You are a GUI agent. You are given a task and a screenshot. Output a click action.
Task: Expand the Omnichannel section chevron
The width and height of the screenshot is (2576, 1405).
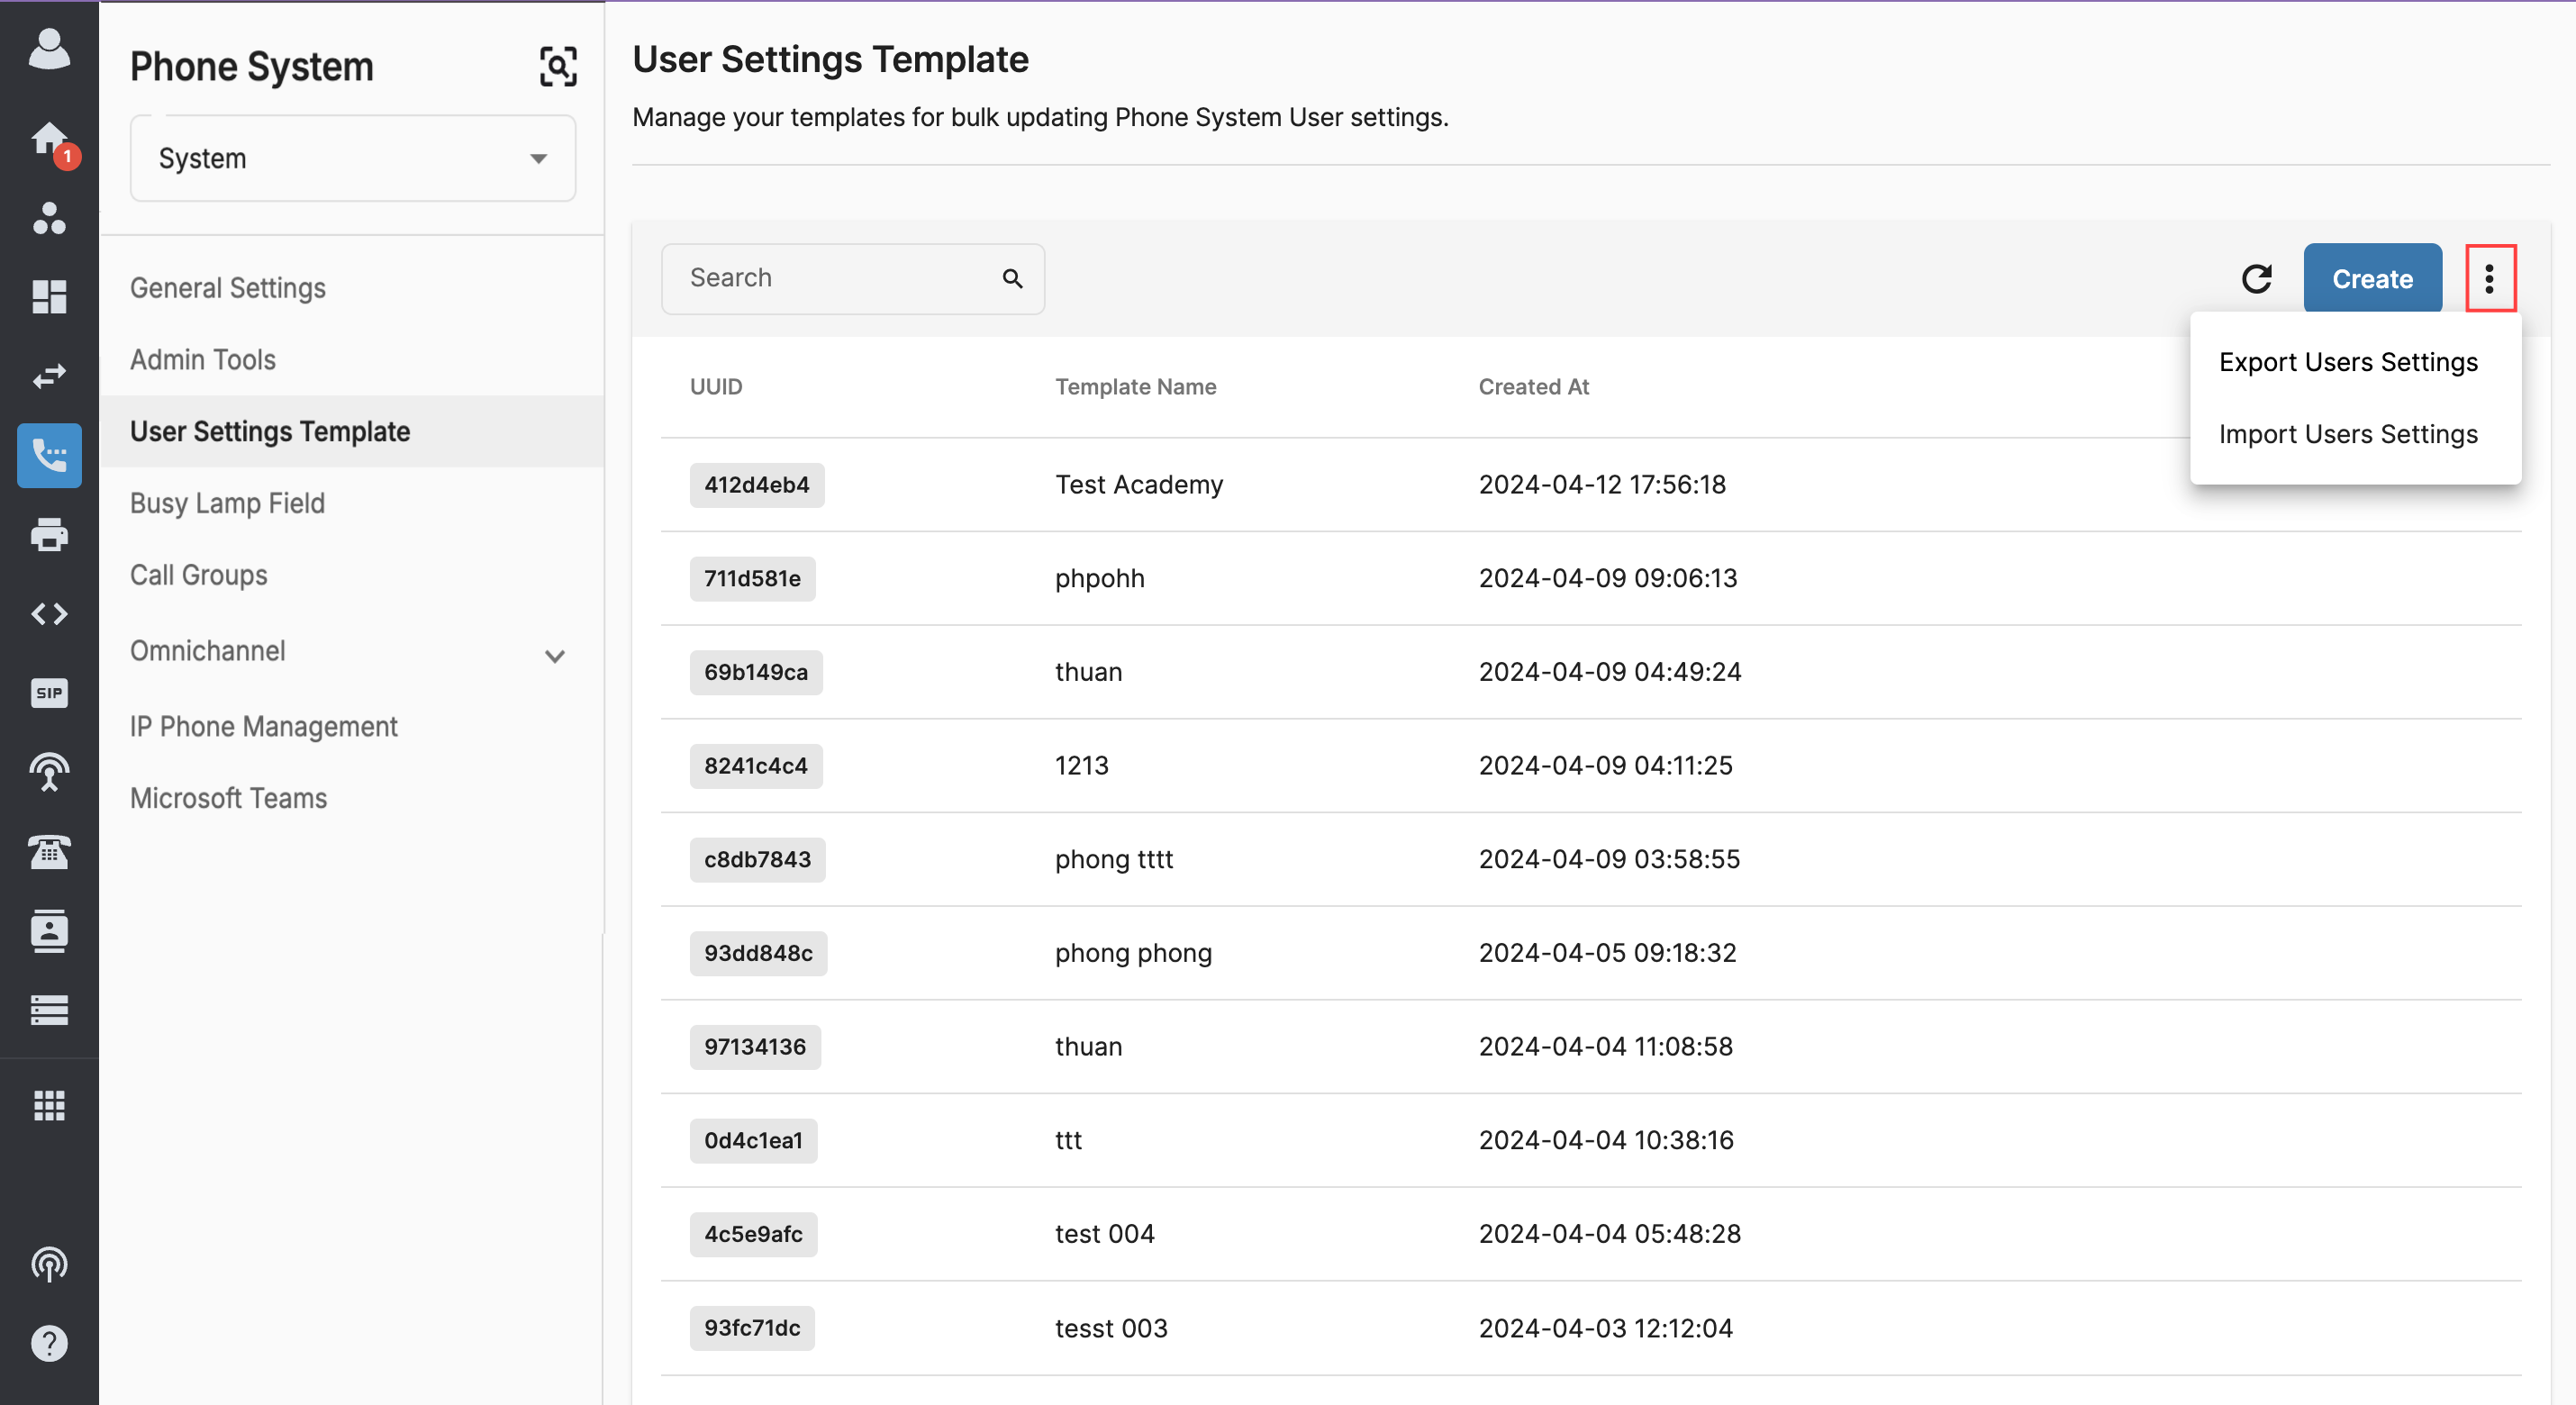[555, 656]
